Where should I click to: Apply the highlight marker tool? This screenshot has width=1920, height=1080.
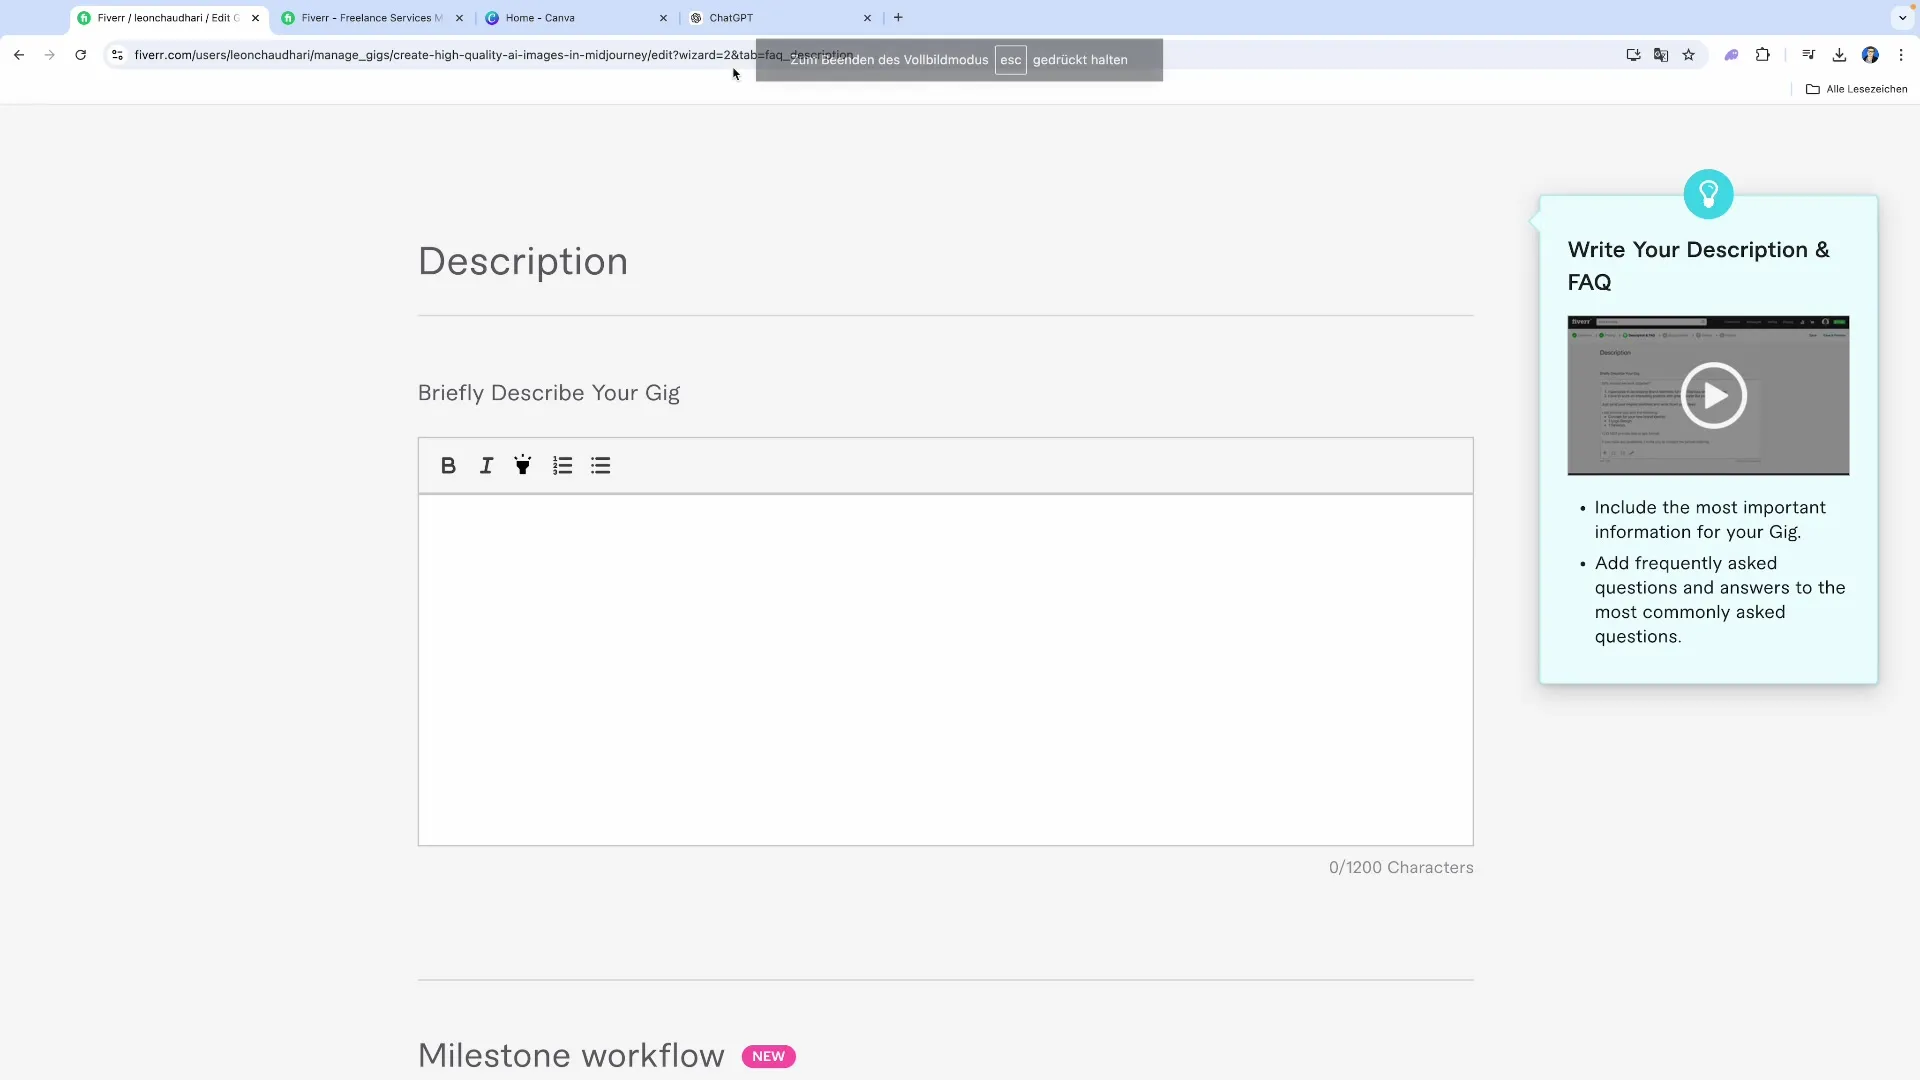click(523, 465)
